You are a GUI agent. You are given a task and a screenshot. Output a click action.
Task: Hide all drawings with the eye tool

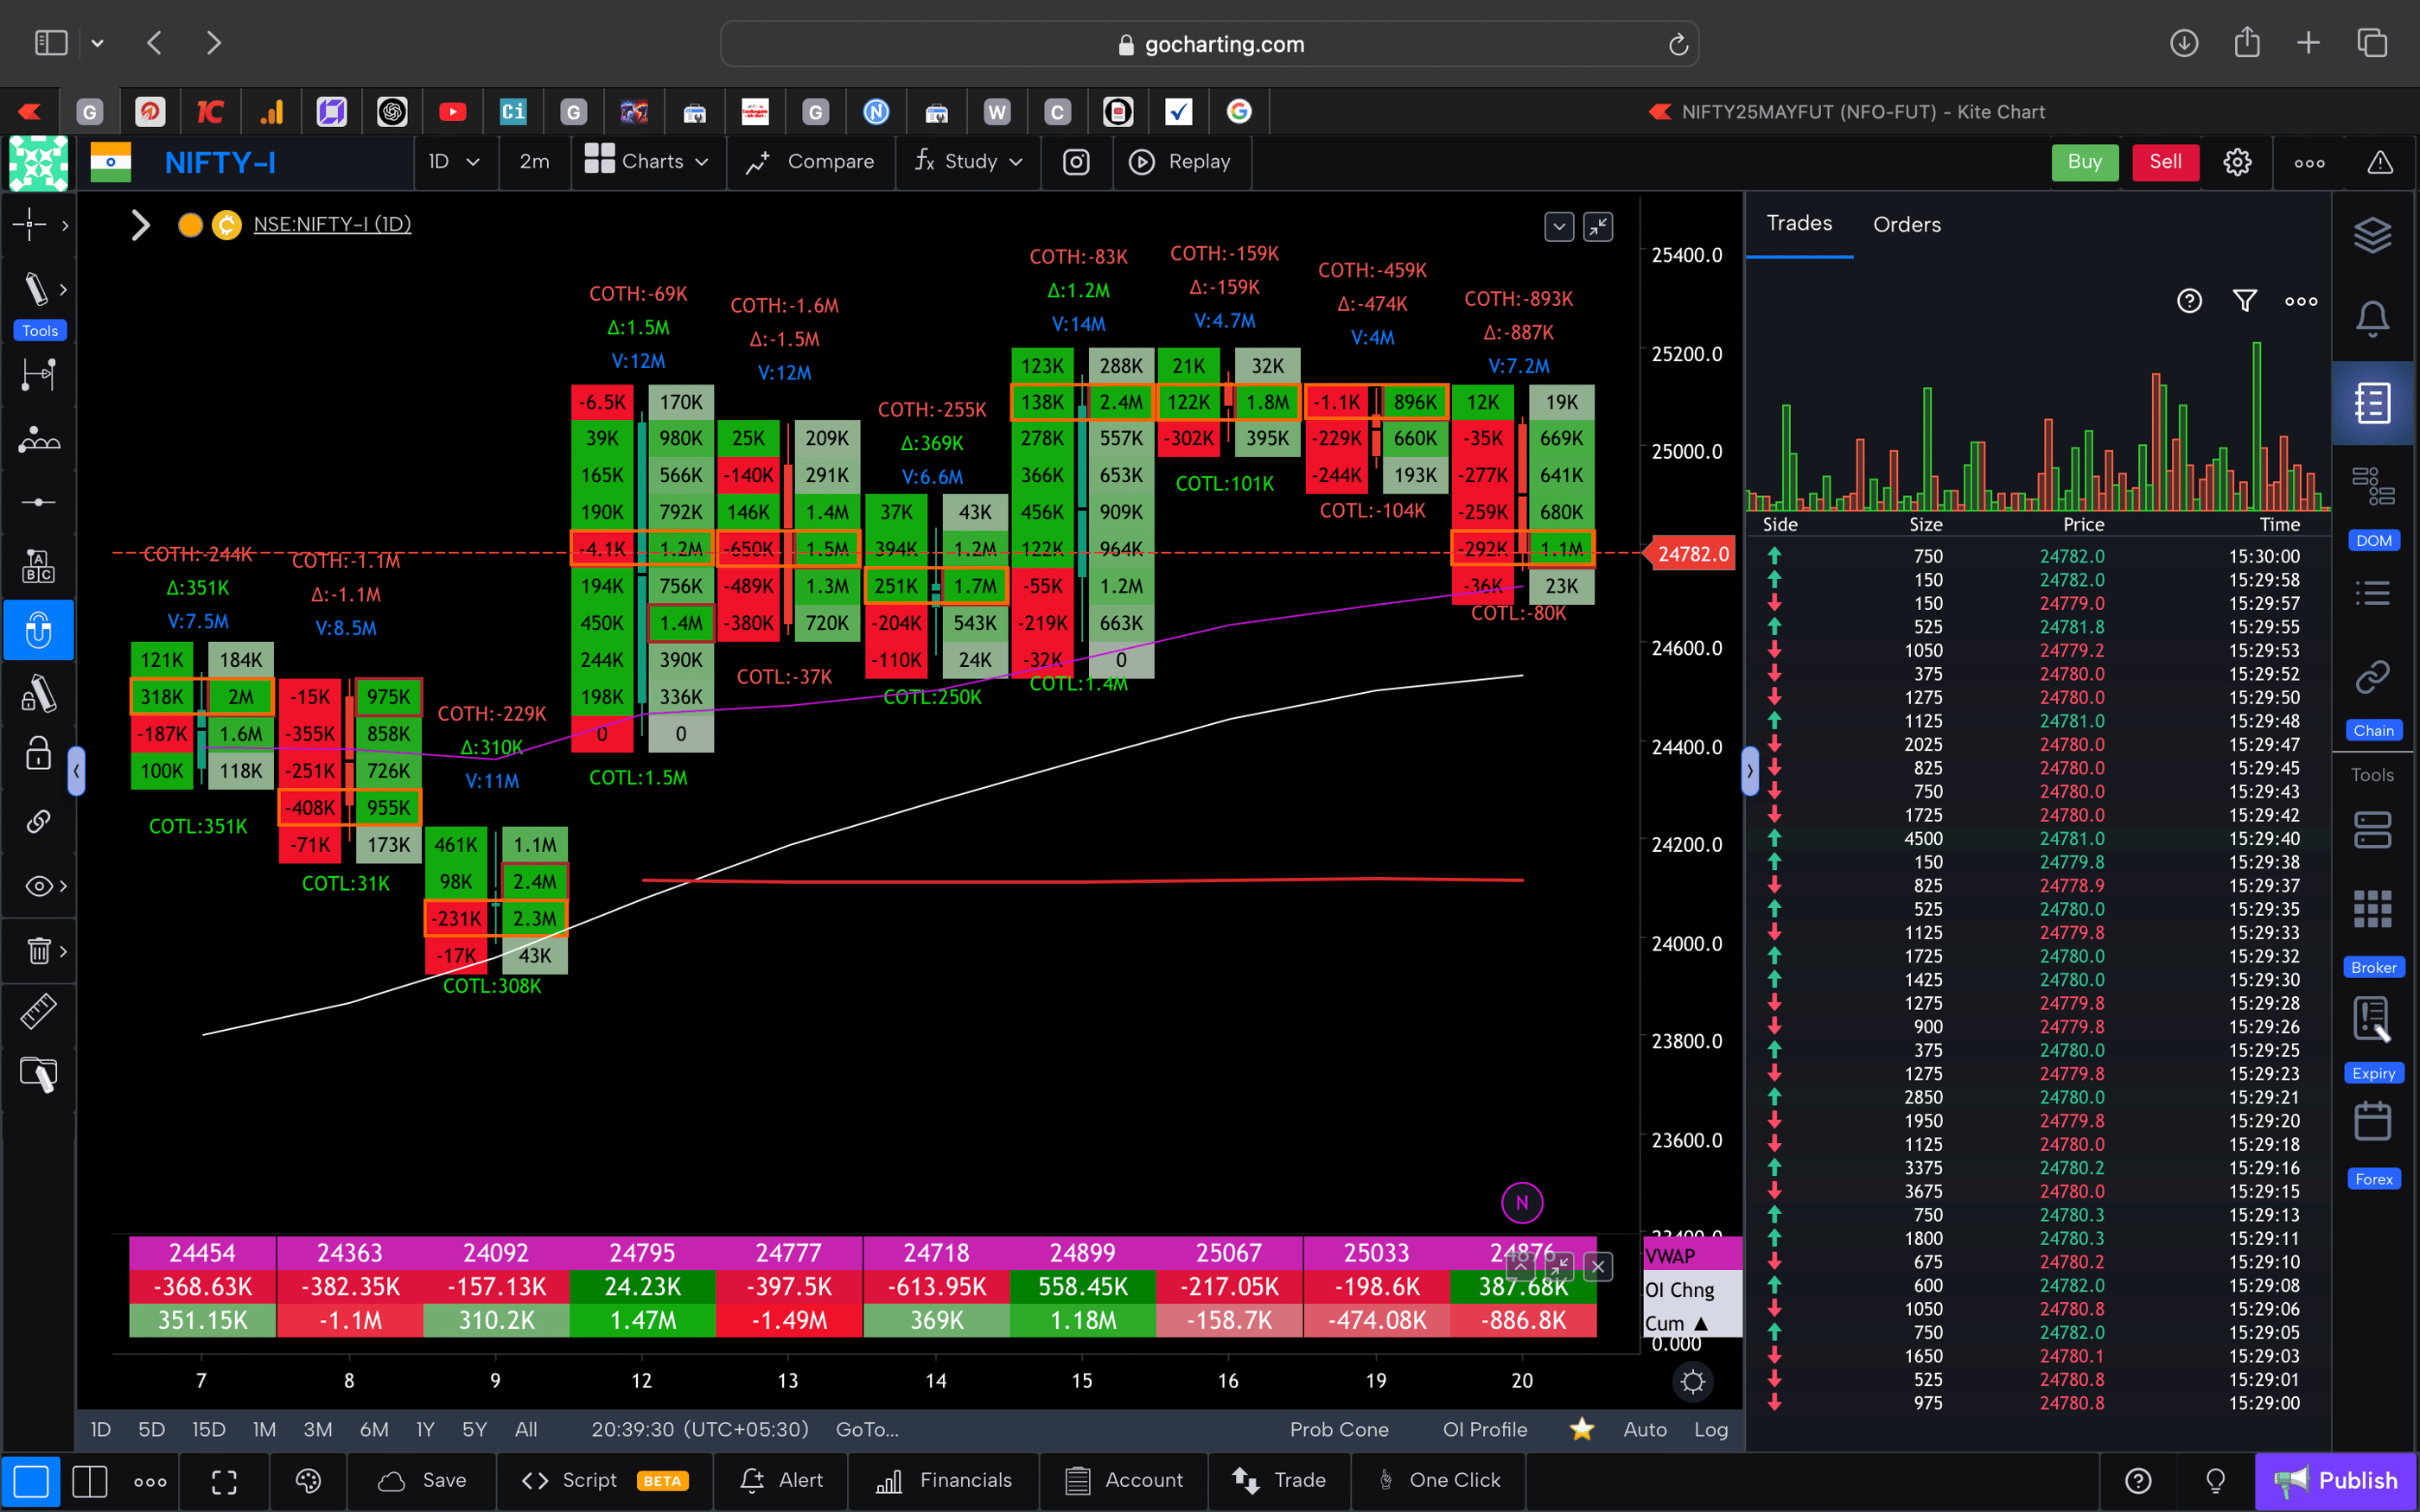click(36, 886)
